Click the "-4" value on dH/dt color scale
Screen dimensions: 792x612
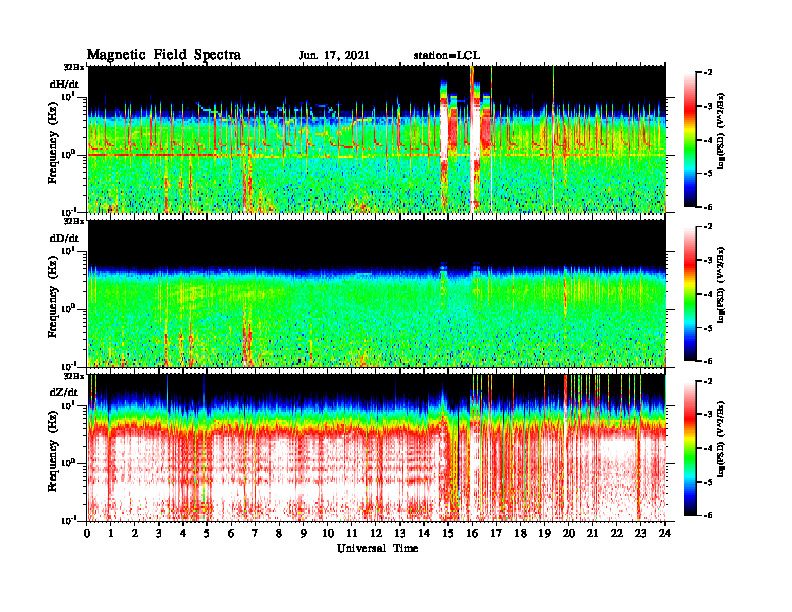pos(707,140)
